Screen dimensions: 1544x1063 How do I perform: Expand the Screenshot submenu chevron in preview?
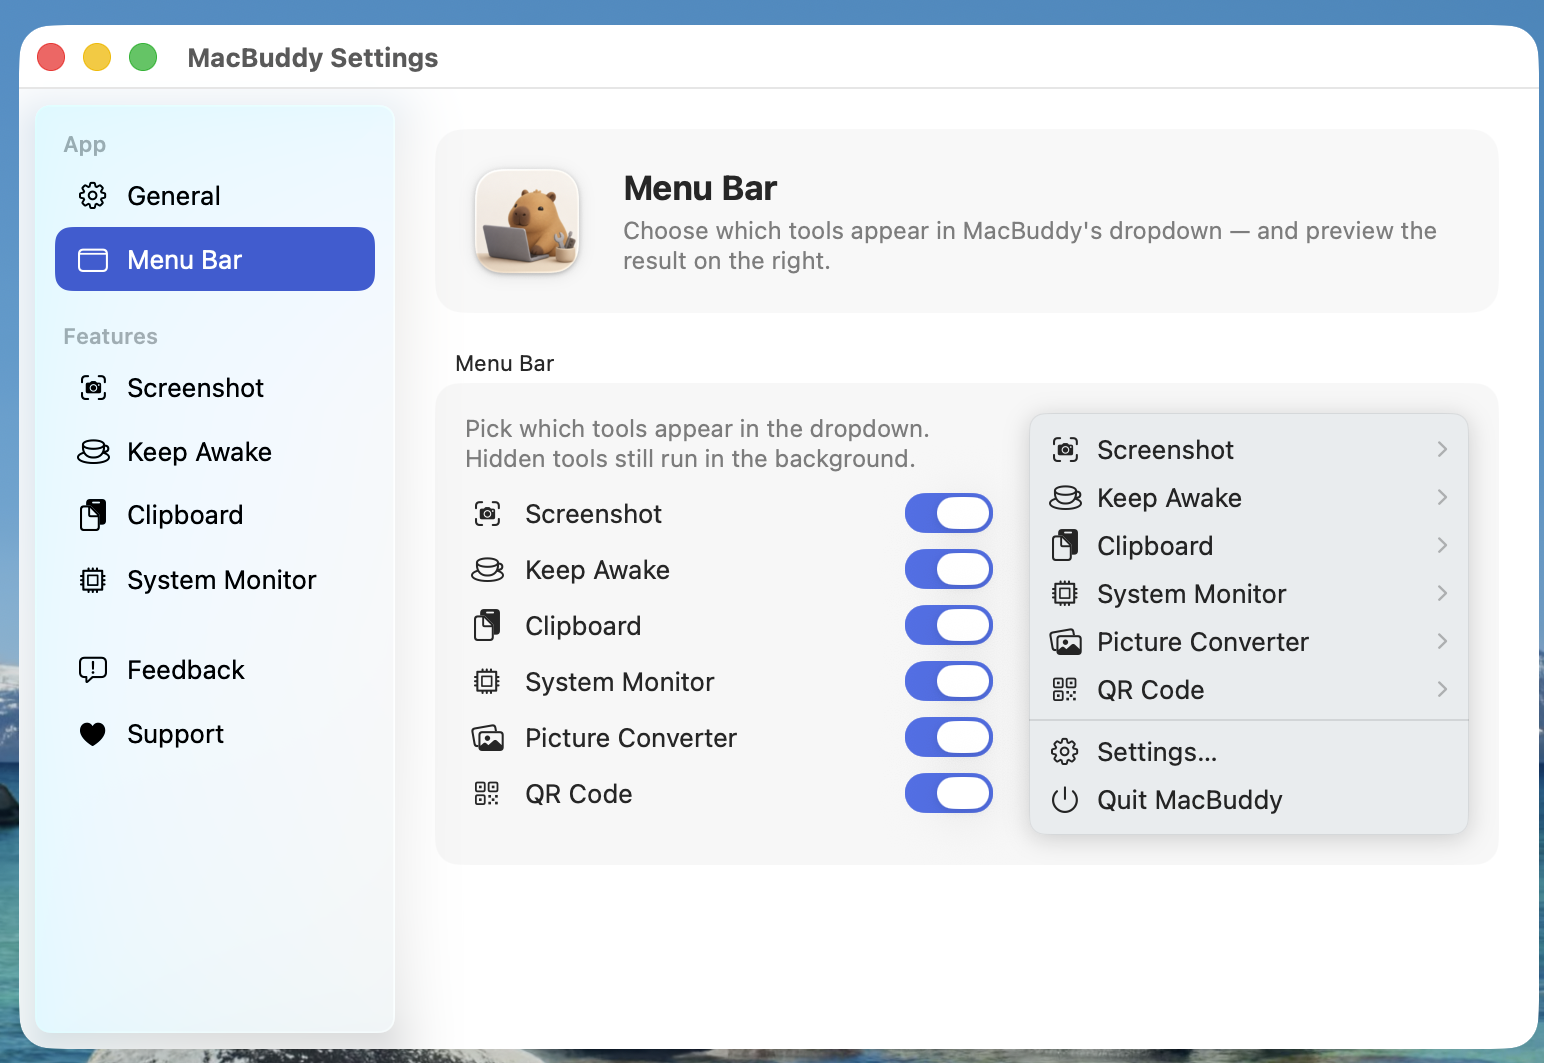(1442, 450)
